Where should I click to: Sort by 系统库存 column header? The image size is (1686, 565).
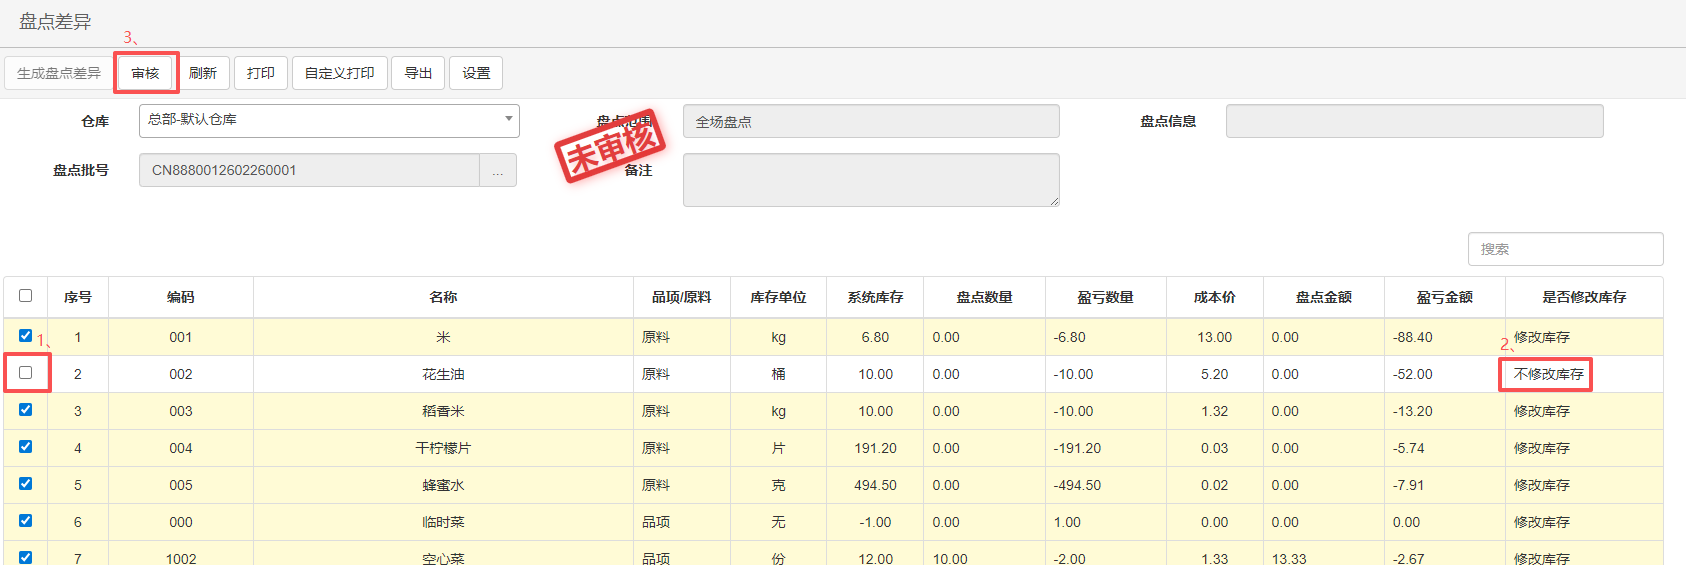pos(875,297)
